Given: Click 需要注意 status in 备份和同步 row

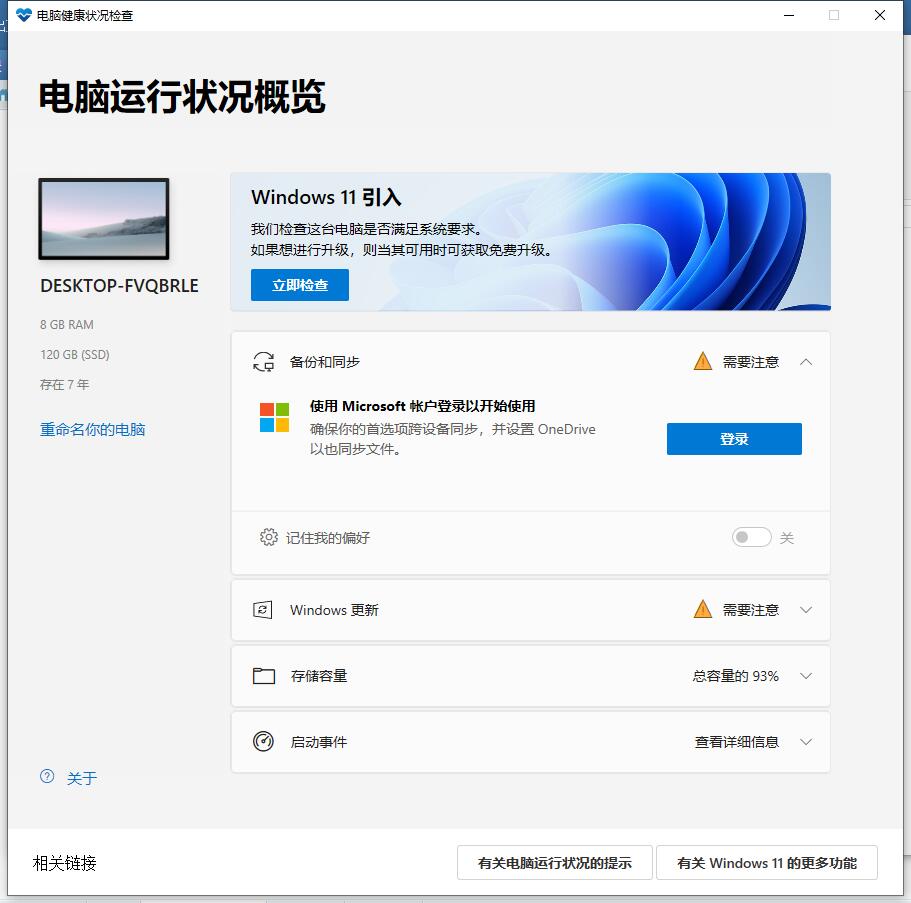Looking at the screenshot, I should (751, 362).
